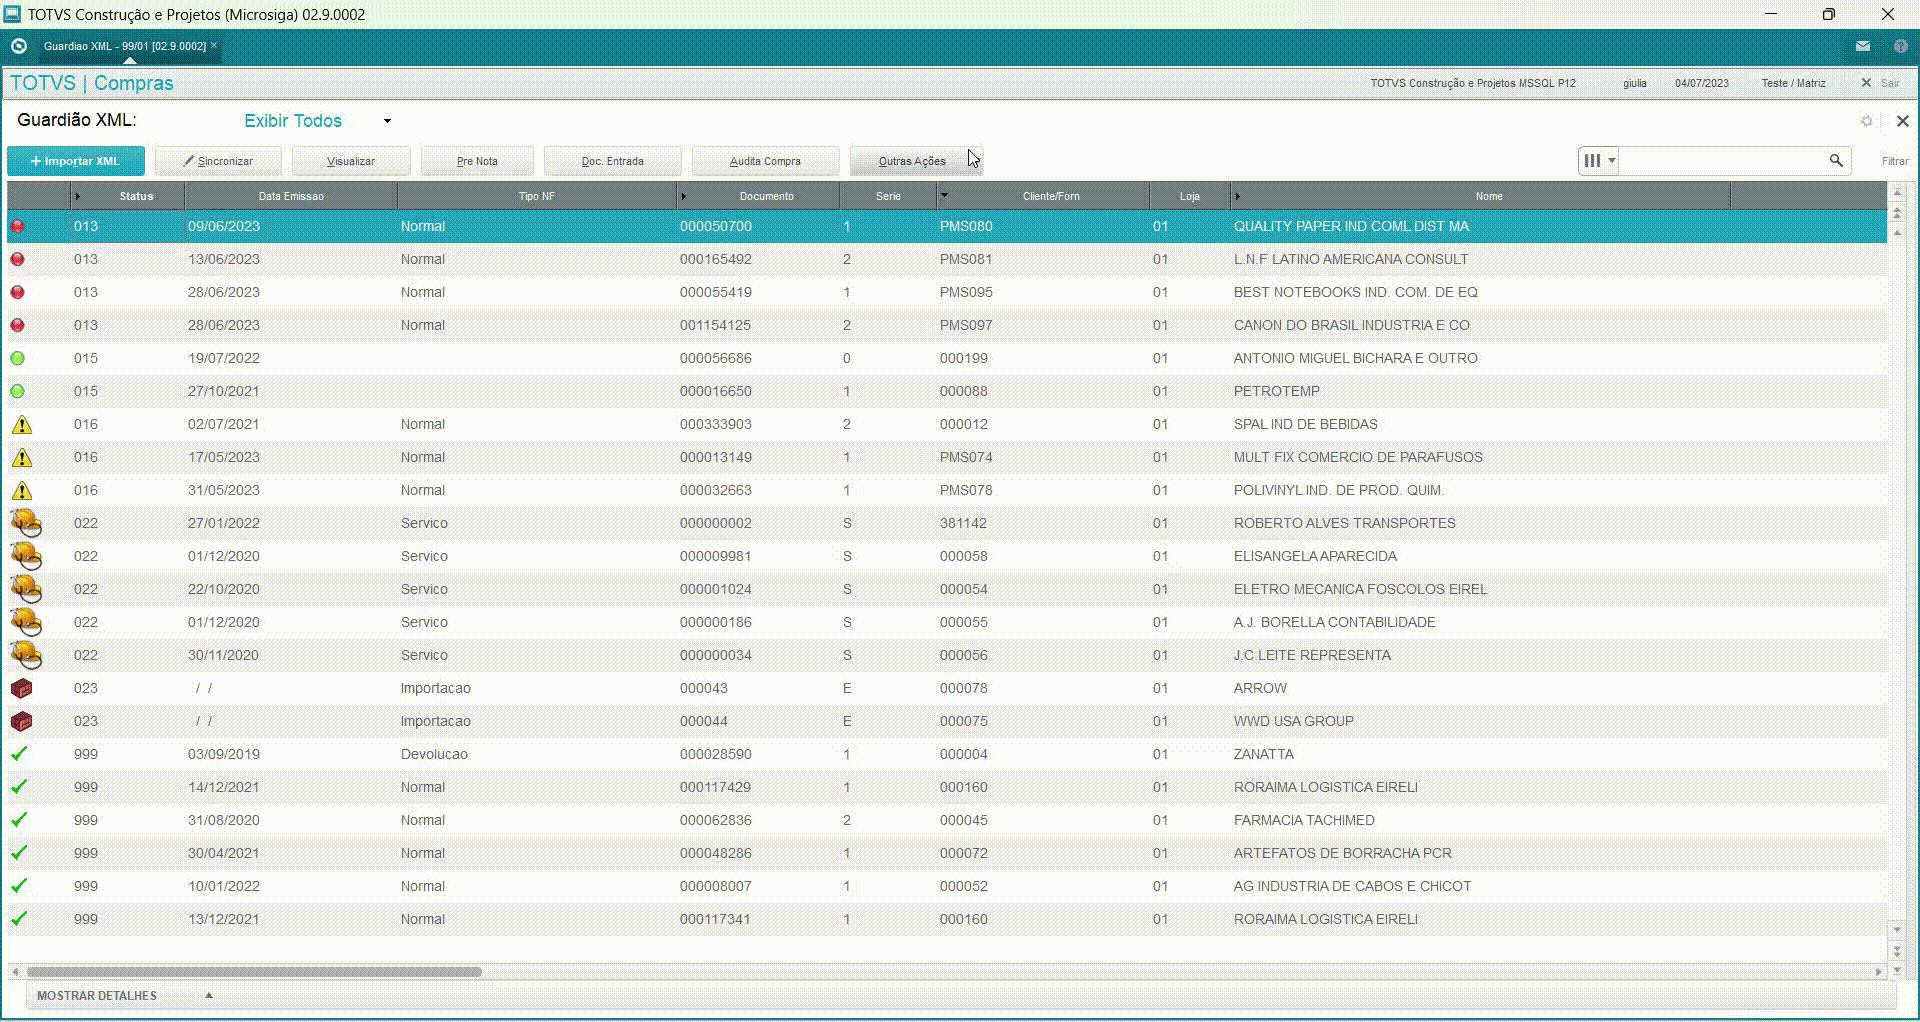The width and height of the screenshot is (1920, 1022).
Task: Open the mail envelope icon
Action: tap(1863, 46)
